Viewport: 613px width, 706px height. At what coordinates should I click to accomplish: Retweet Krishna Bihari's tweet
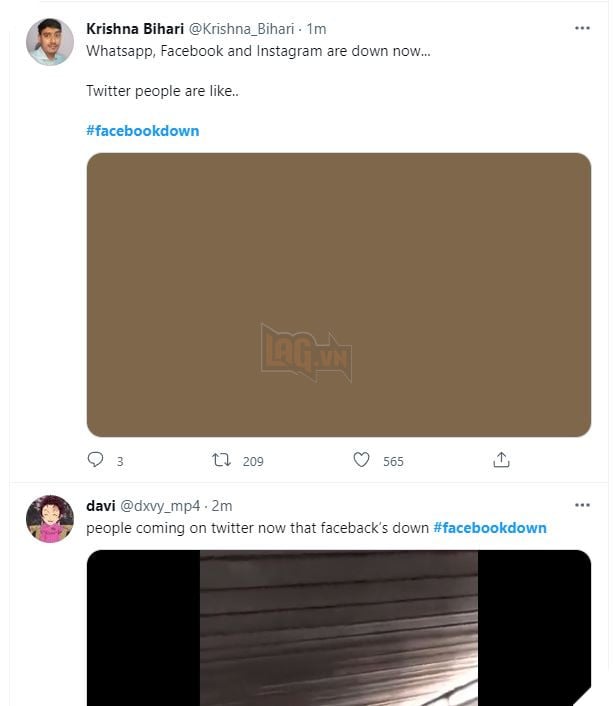(x=221, y=460)
